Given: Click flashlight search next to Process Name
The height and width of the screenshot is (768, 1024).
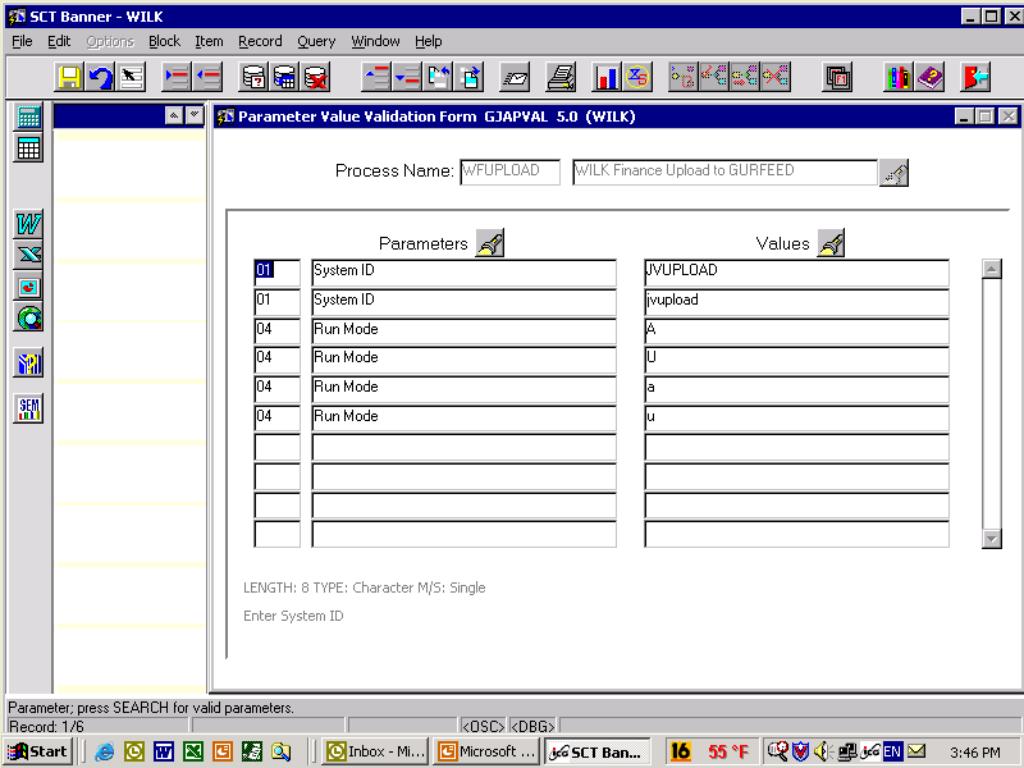Looking at the screenshot, I should [894, 173].
